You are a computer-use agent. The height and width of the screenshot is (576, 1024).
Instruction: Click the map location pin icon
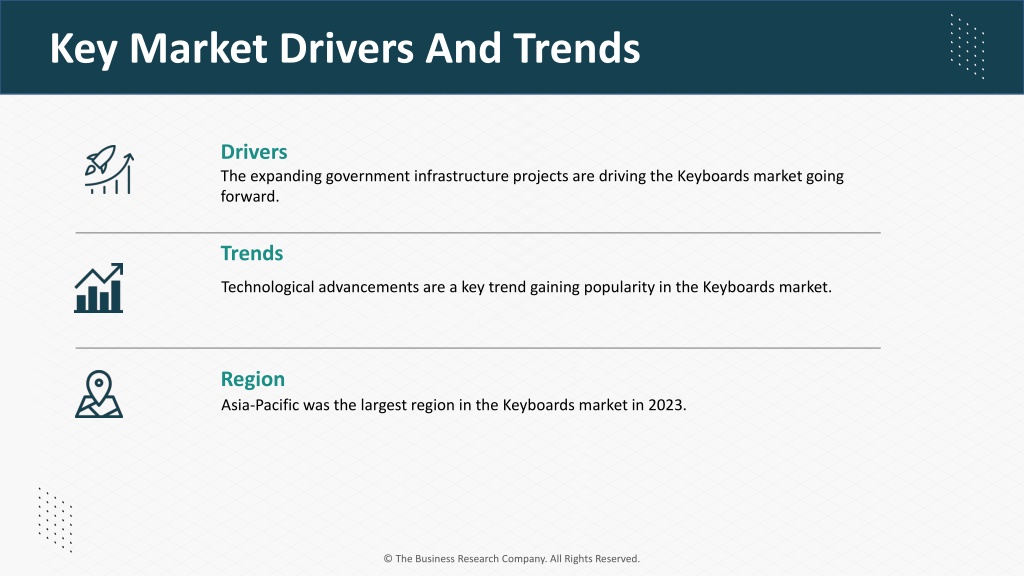click(x=99, y=394)
